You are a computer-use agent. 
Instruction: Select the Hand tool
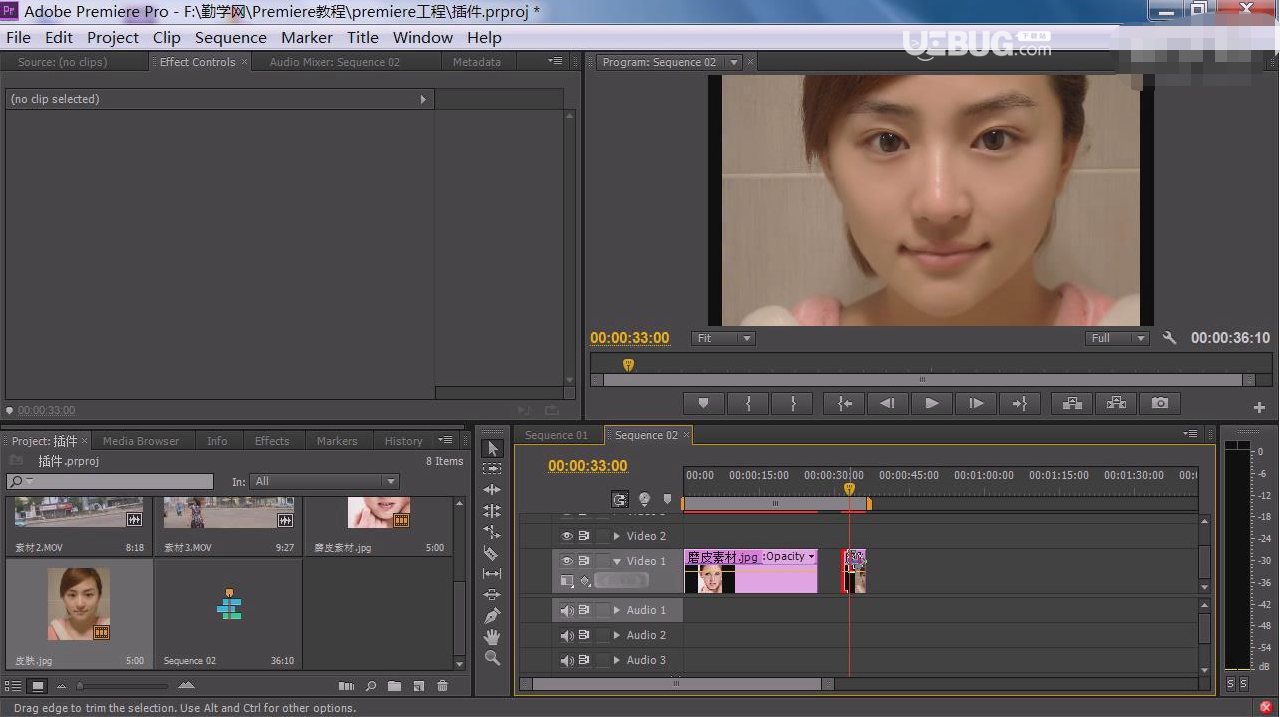click(492, 637)
